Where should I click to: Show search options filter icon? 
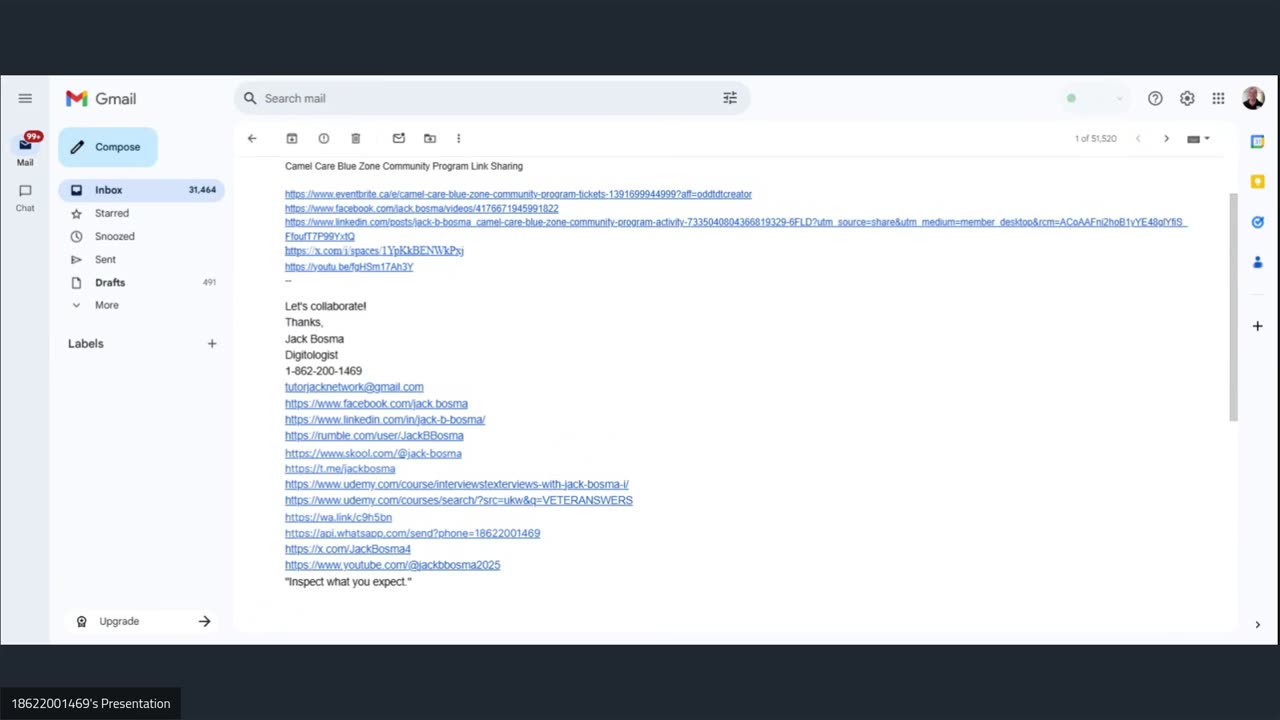coord(730,98)
